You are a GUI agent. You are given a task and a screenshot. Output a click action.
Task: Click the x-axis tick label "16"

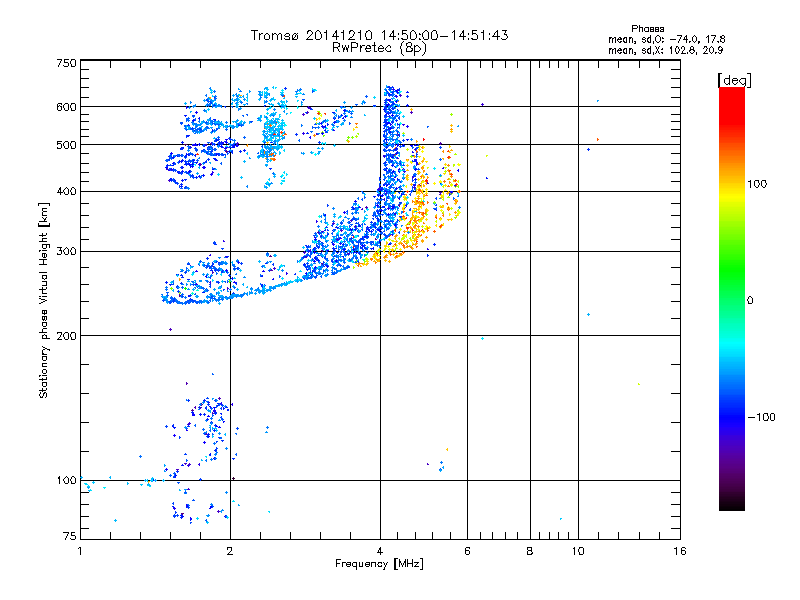coord(680,551)
